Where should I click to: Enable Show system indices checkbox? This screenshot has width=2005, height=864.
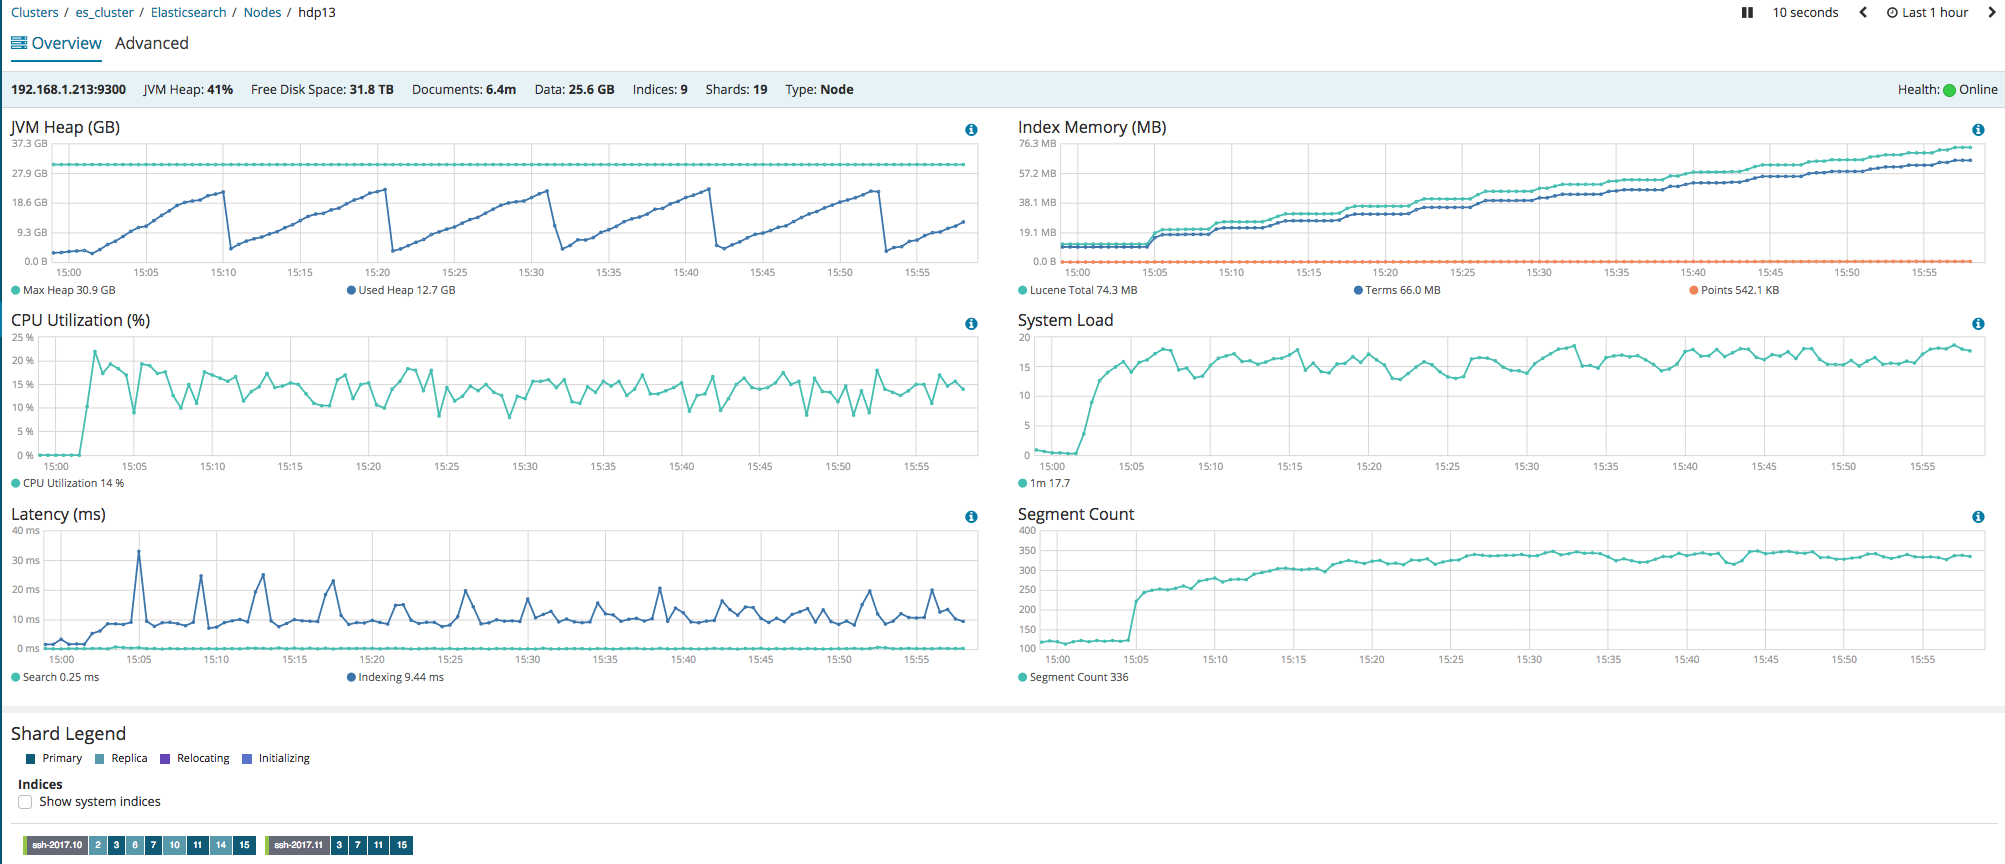(25, 802)
